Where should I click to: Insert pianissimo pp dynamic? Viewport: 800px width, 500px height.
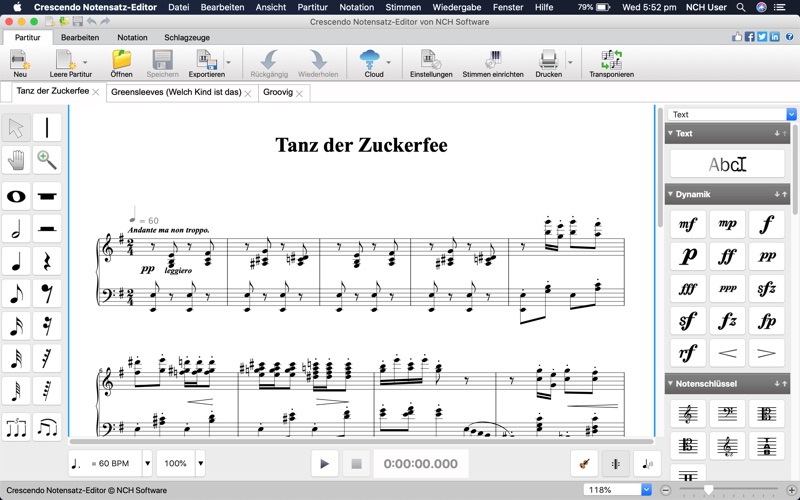pyautogui.click(x=767, y=256)
